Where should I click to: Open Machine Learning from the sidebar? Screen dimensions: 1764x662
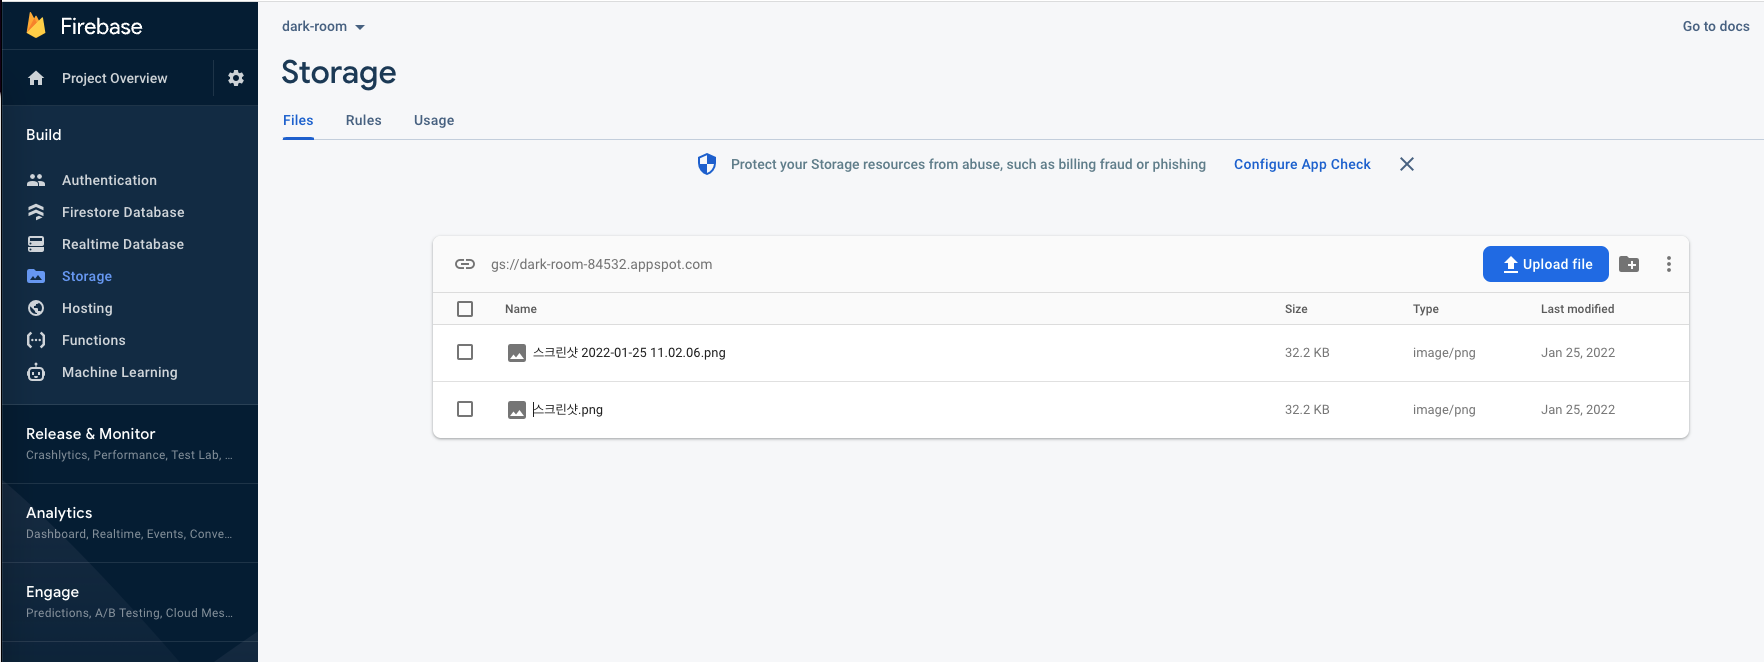(120, 372)
